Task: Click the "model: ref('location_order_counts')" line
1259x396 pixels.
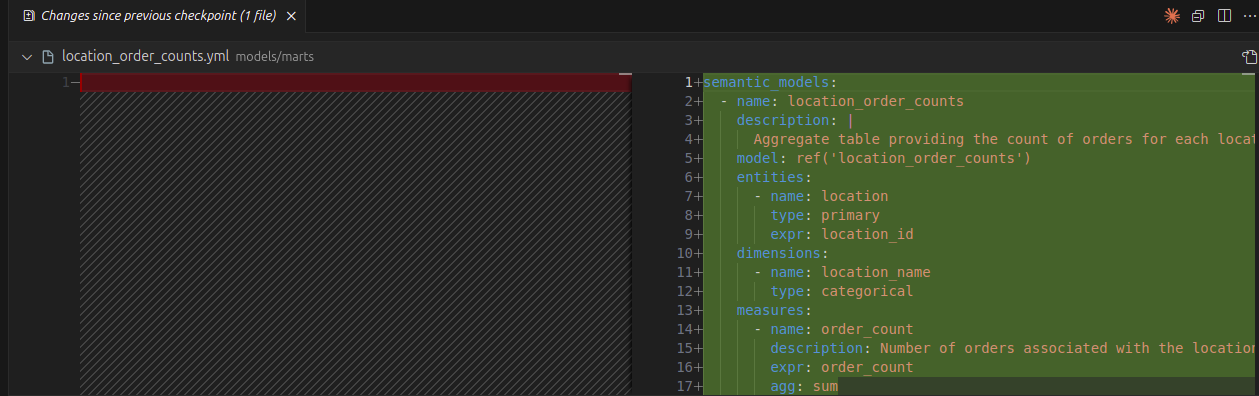Action: click(x=884, y=158)
